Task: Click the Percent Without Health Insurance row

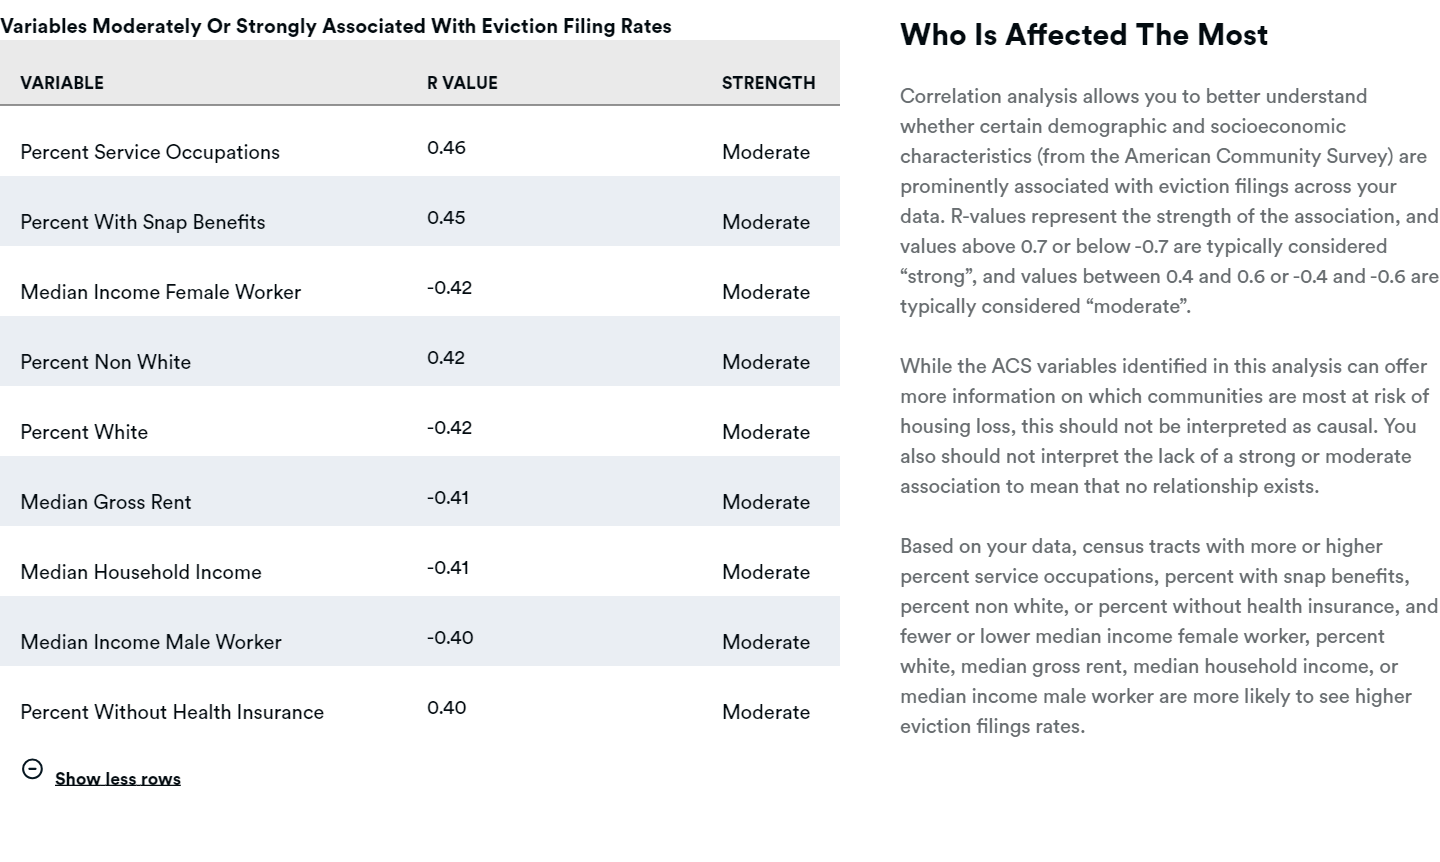Action: pos(171,712)
